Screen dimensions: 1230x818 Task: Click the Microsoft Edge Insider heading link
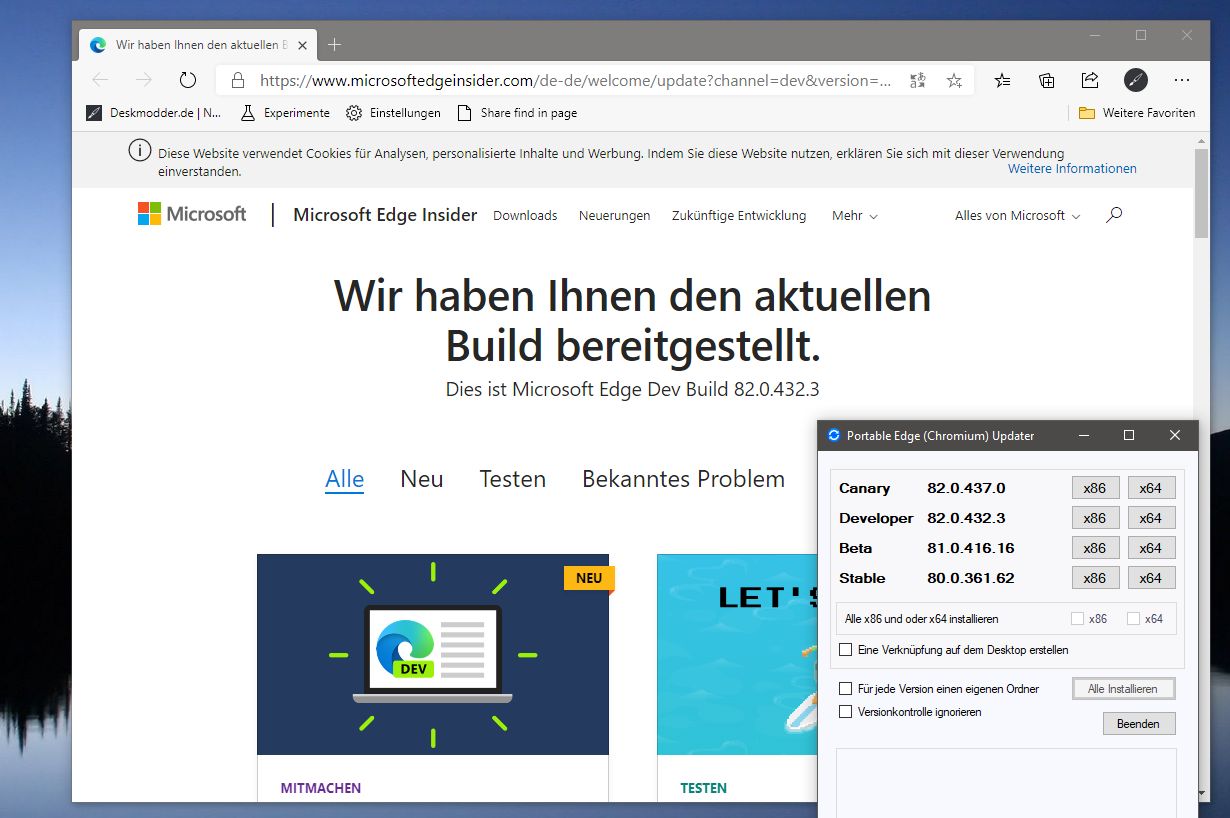click(x=385, y=215)
